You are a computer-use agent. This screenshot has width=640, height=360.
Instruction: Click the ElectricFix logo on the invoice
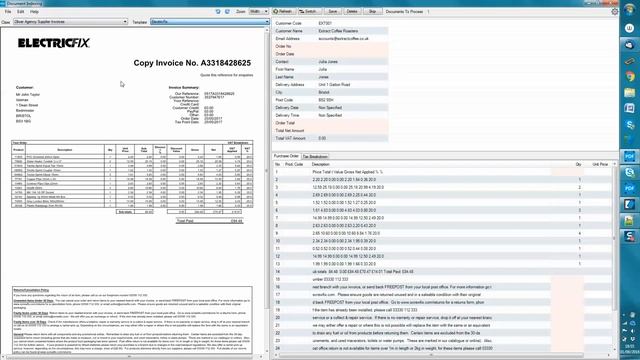(53, 43)
